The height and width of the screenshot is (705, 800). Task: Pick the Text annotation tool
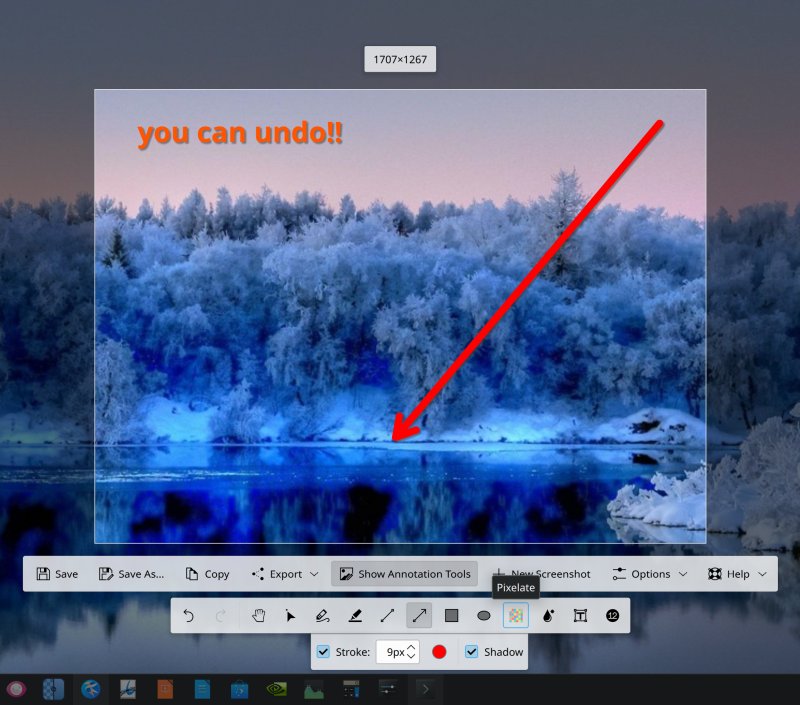[x=580, y=616]
